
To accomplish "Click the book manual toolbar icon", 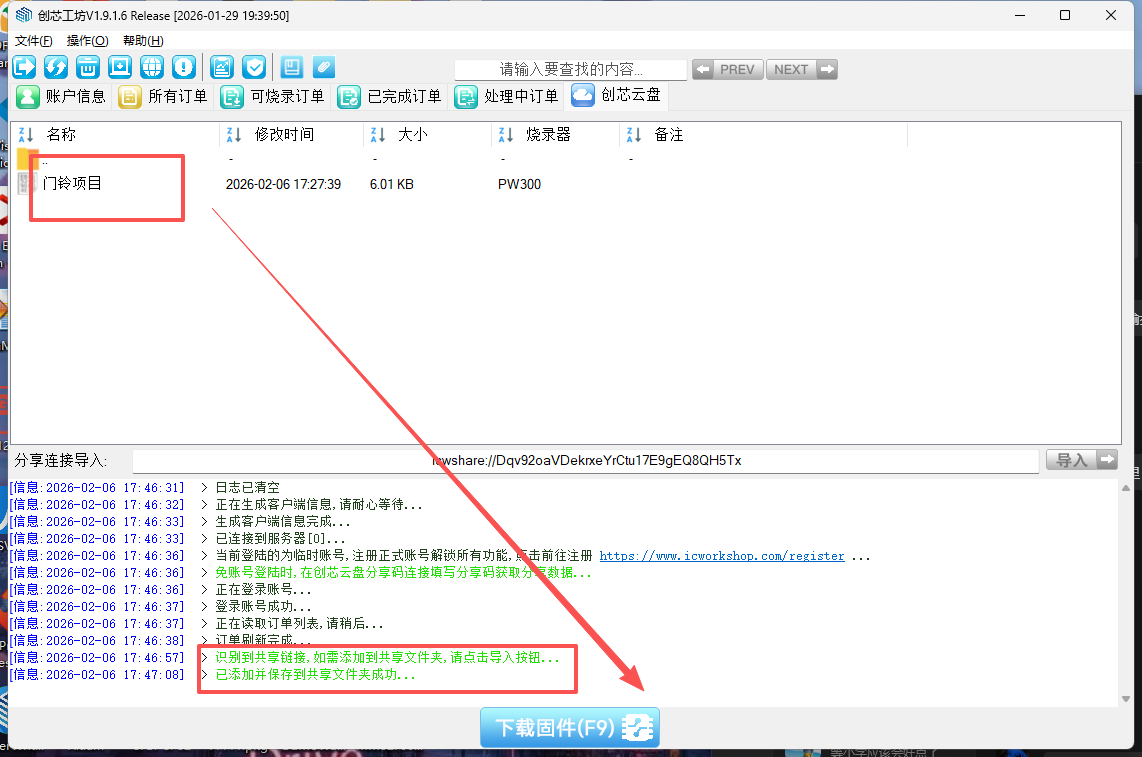I will point(291,67).
